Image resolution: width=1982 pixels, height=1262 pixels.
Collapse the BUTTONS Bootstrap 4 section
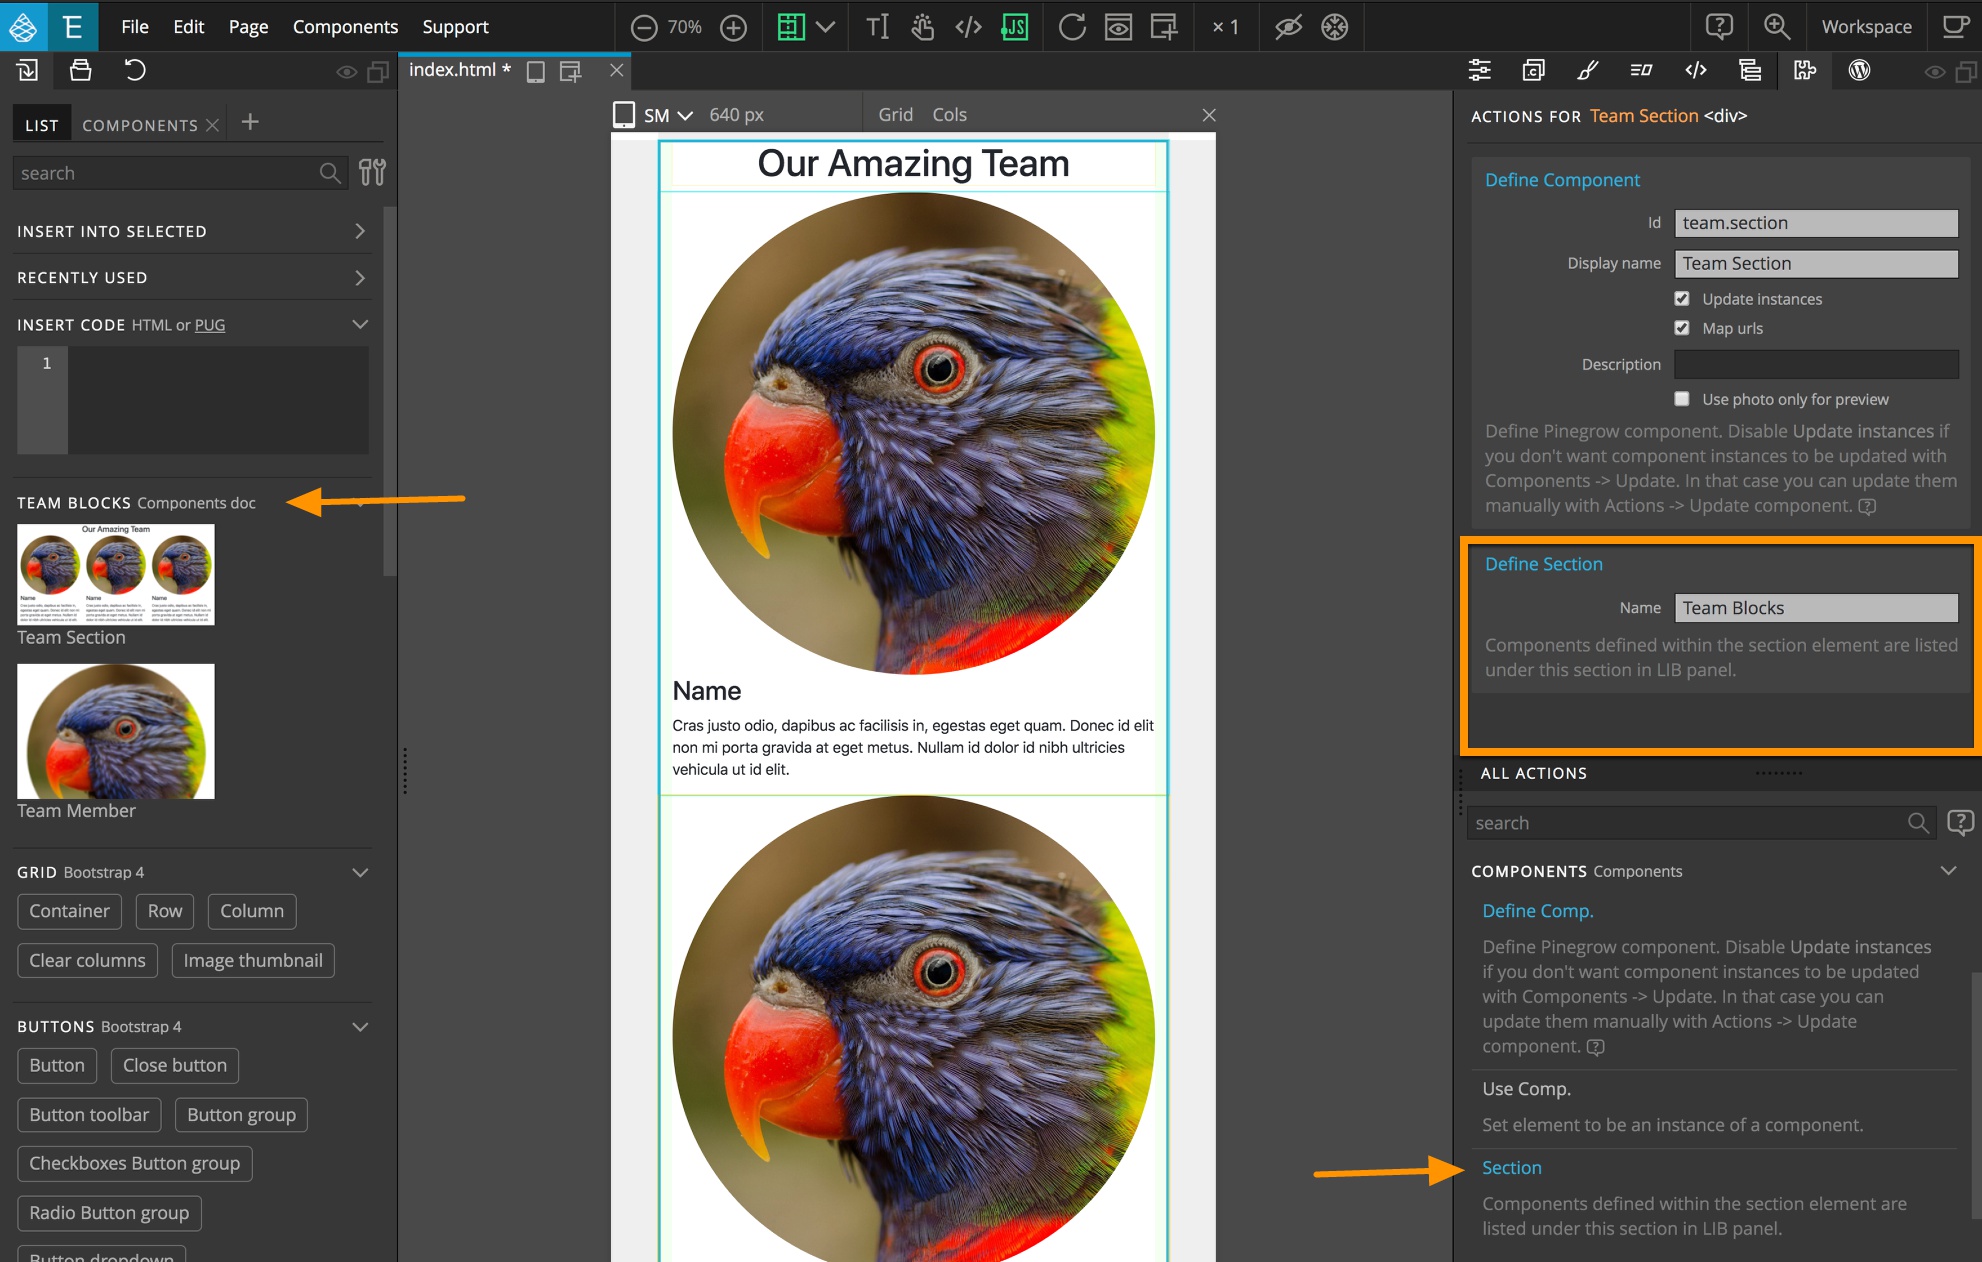pos(360,1026)
